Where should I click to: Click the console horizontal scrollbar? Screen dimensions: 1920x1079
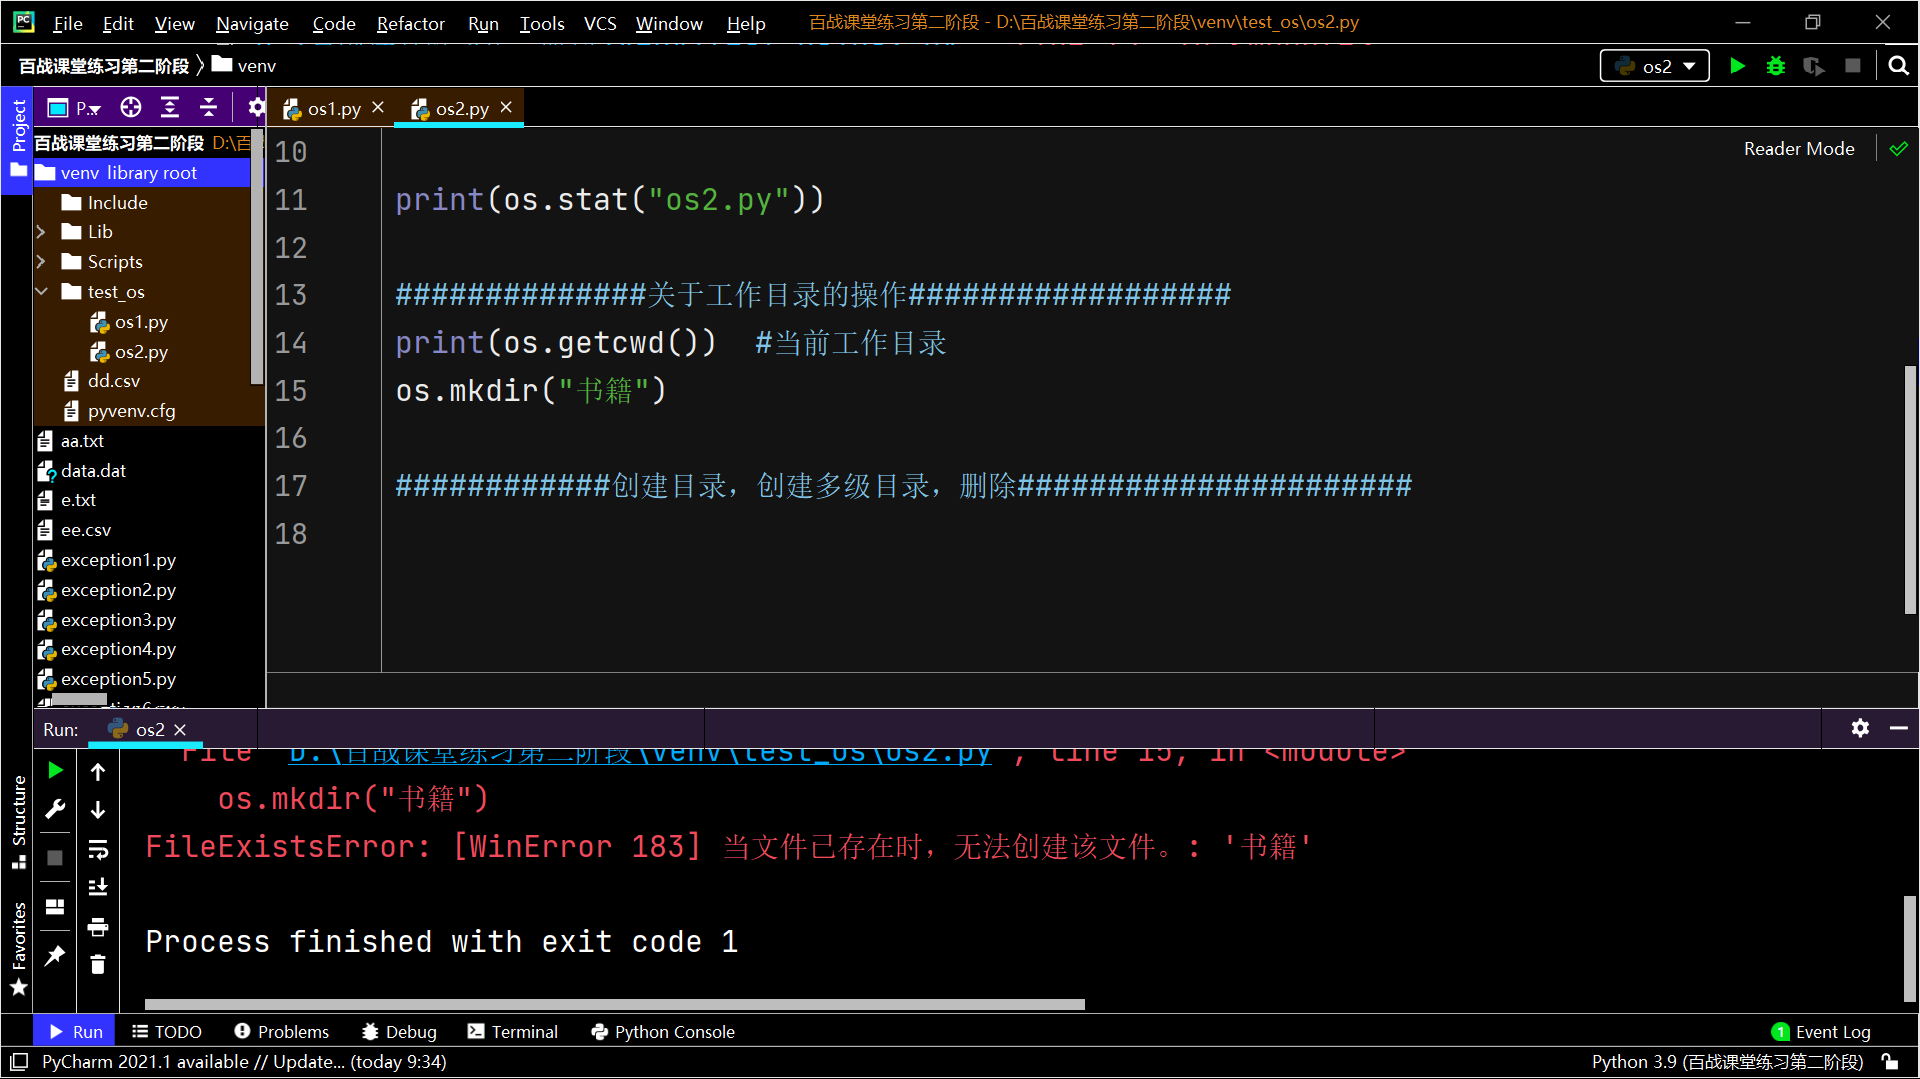(x=614, y=1004)
